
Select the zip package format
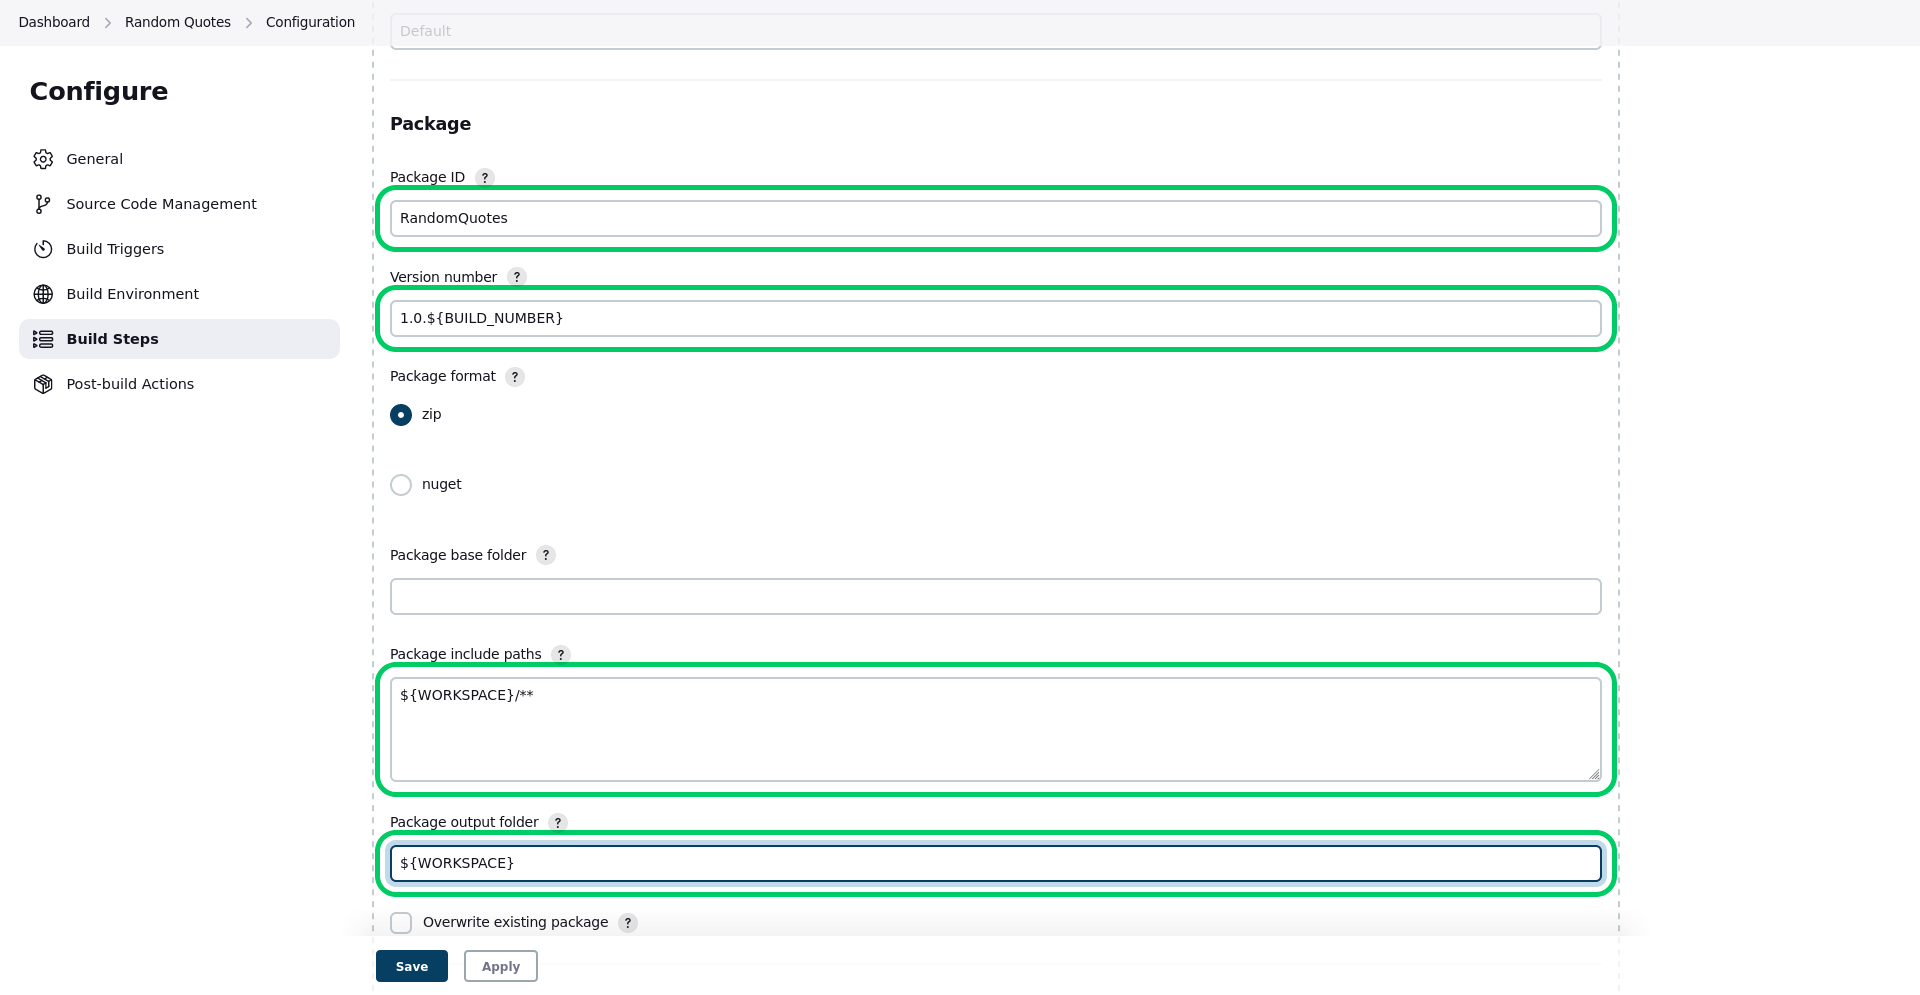click(x=401, y=415)
